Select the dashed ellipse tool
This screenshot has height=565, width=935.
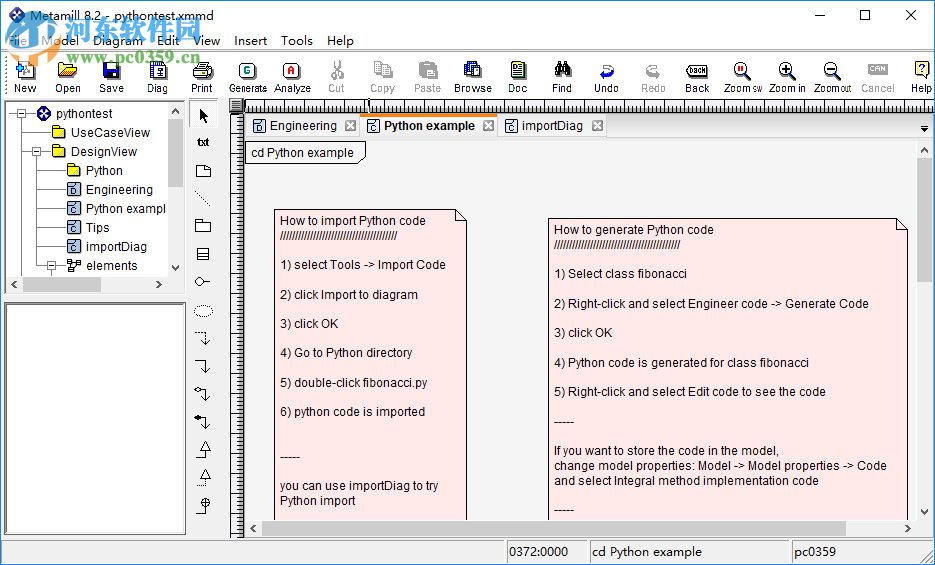[x=203, y=311]
